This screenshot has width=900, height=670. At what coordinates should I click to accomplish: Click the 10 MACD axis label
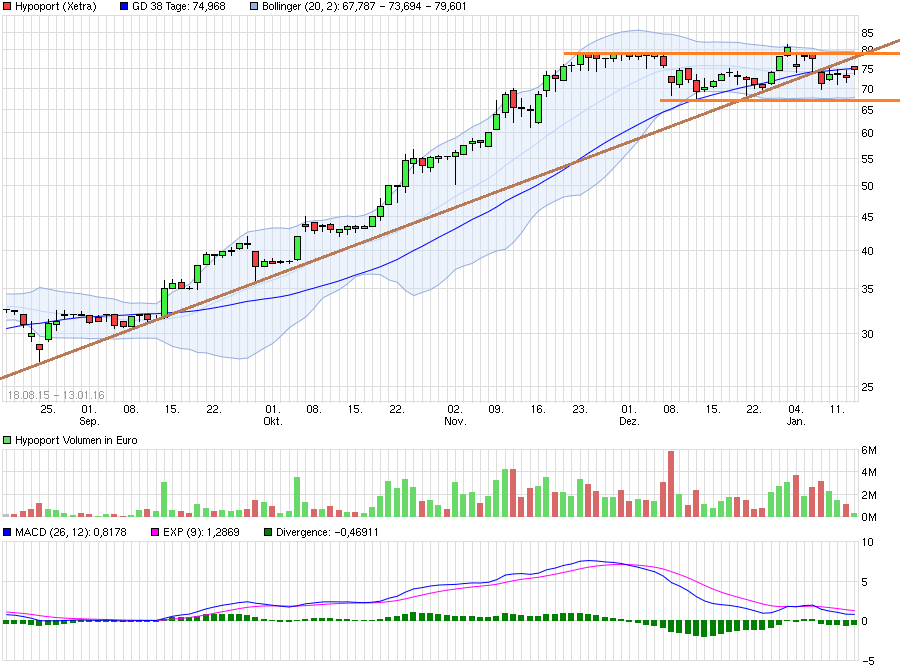(867, 542)
